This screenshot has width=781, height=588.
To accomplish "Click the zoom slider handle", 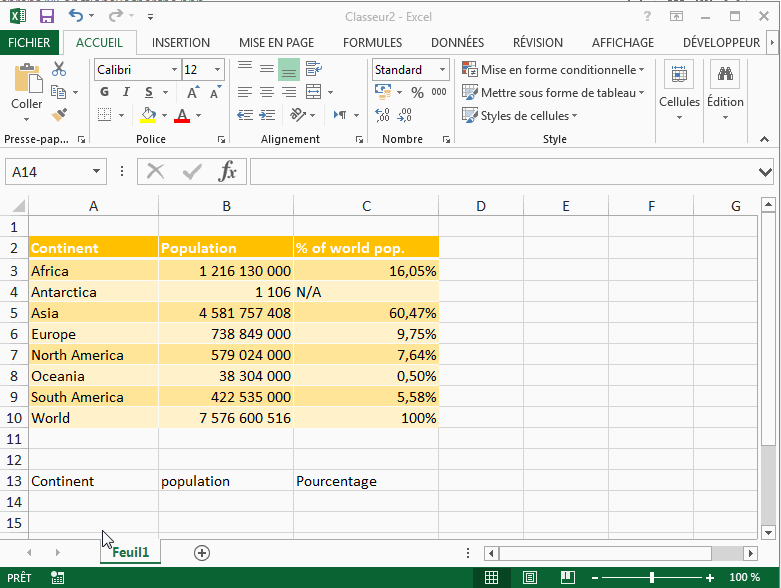I will click(x=652, y=578).
